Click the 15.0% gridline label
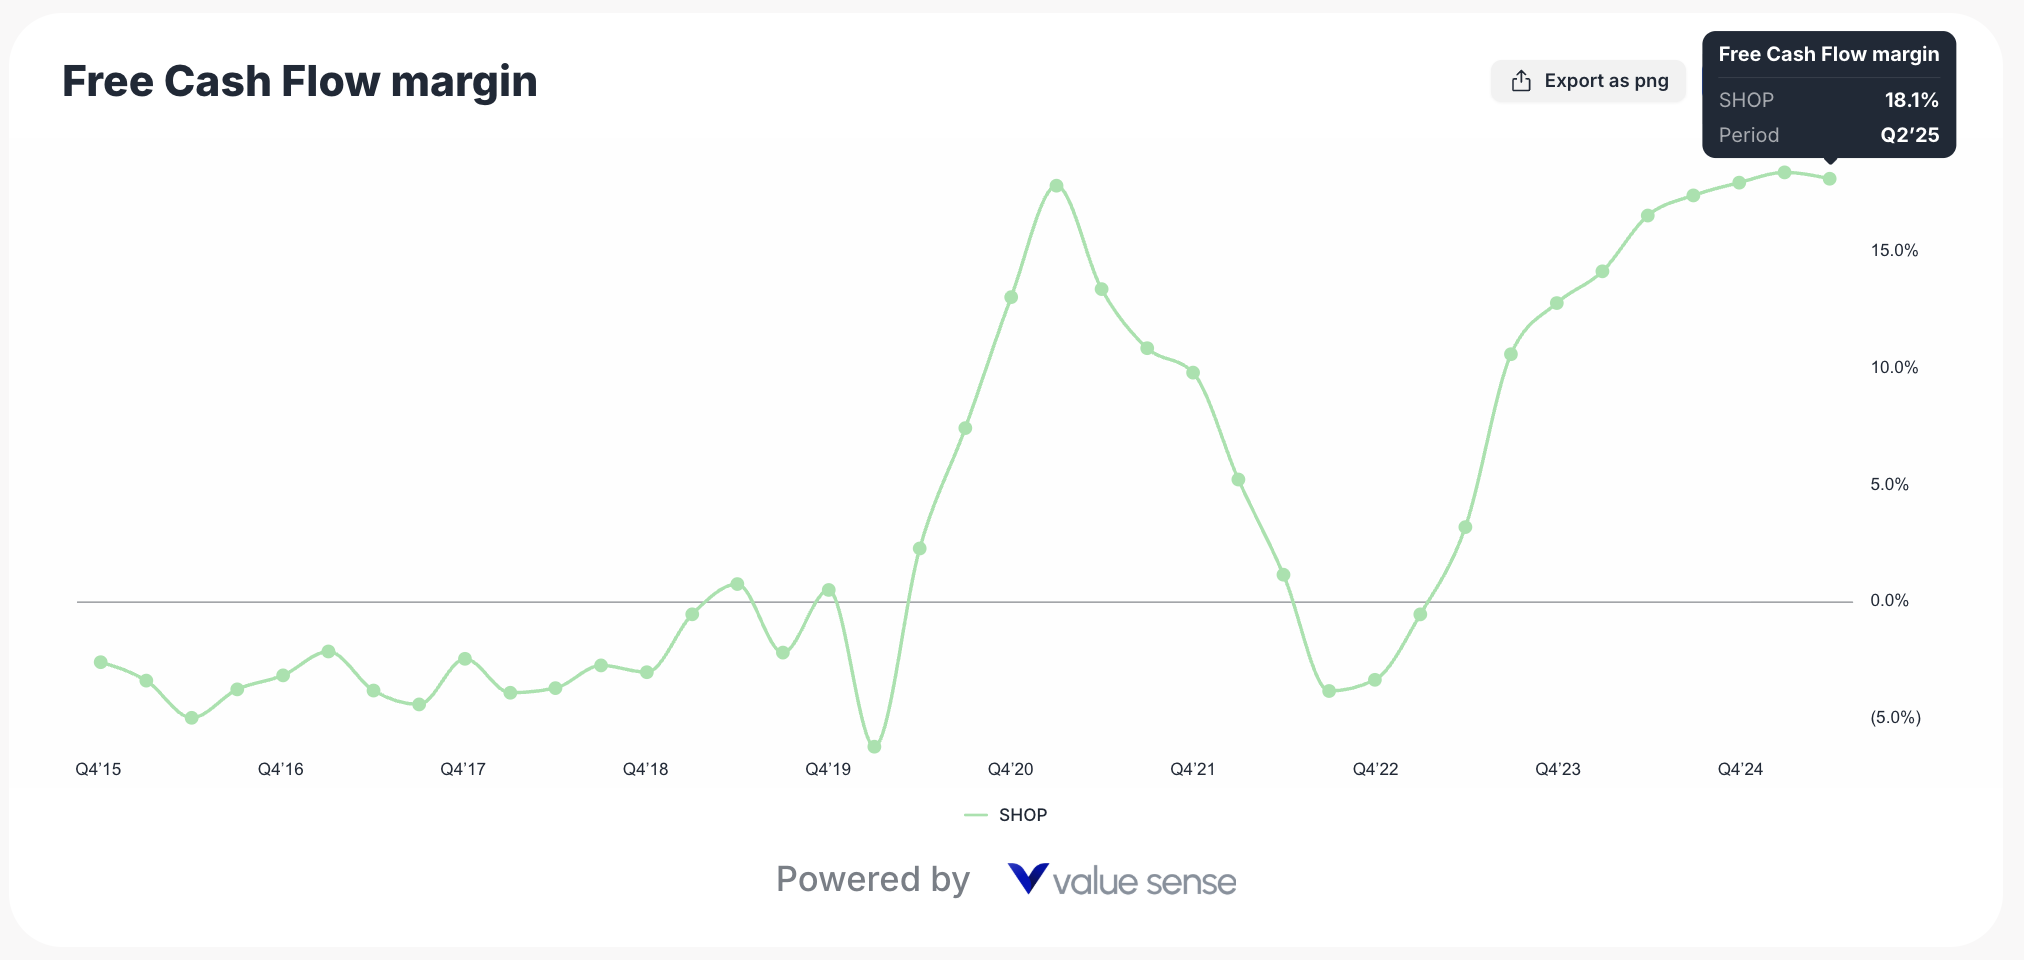This screenshot has width=2024, height=960. (1895, 250)
